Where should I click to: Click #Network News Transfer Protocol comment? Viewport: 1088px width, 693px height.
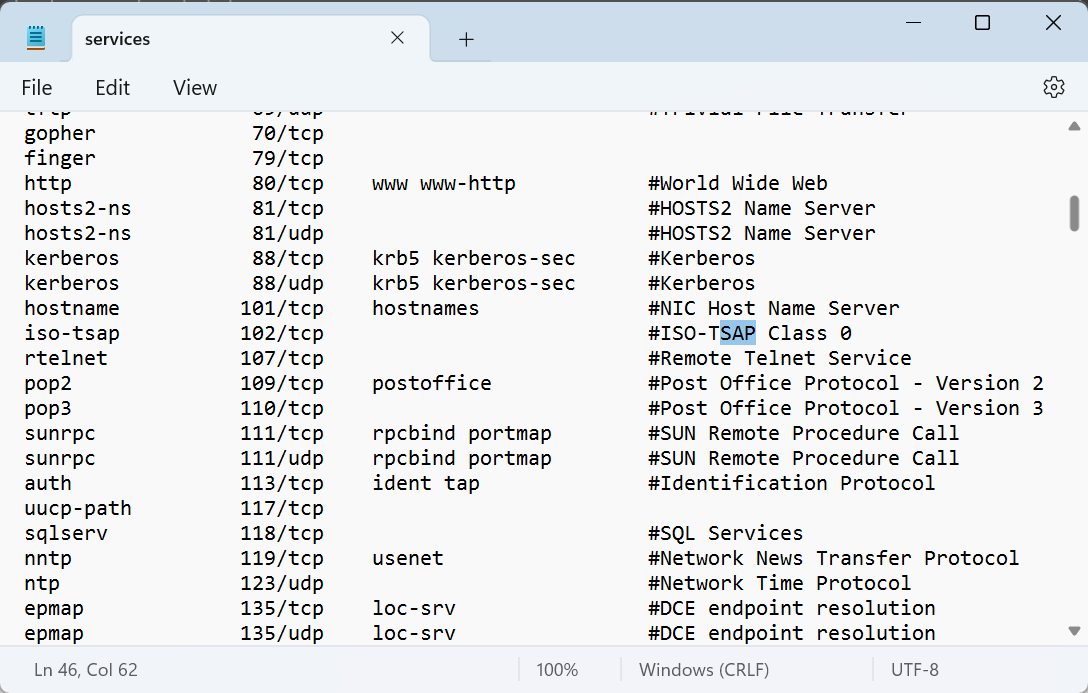coord(833,558)
